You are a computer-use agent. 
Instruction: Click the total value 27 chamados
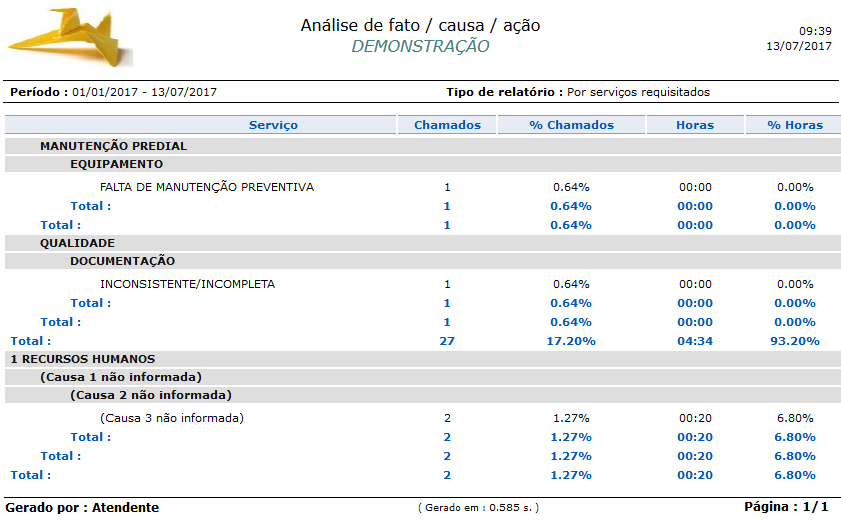click(447, 341)
